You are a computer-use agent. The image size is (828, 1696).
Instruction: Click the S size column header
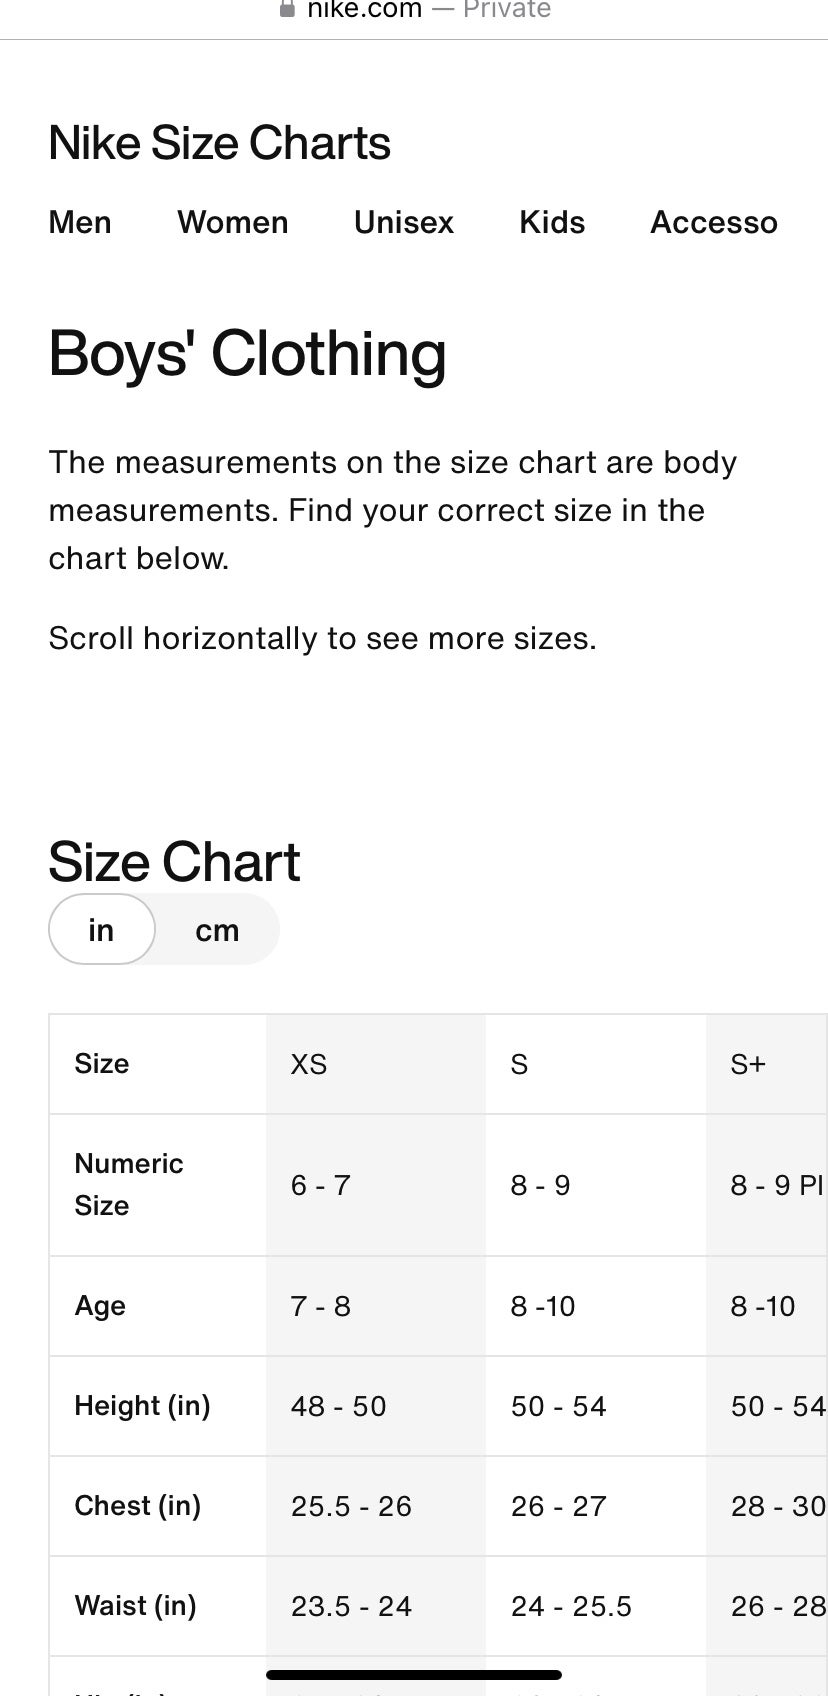[x=519, y=1064]
